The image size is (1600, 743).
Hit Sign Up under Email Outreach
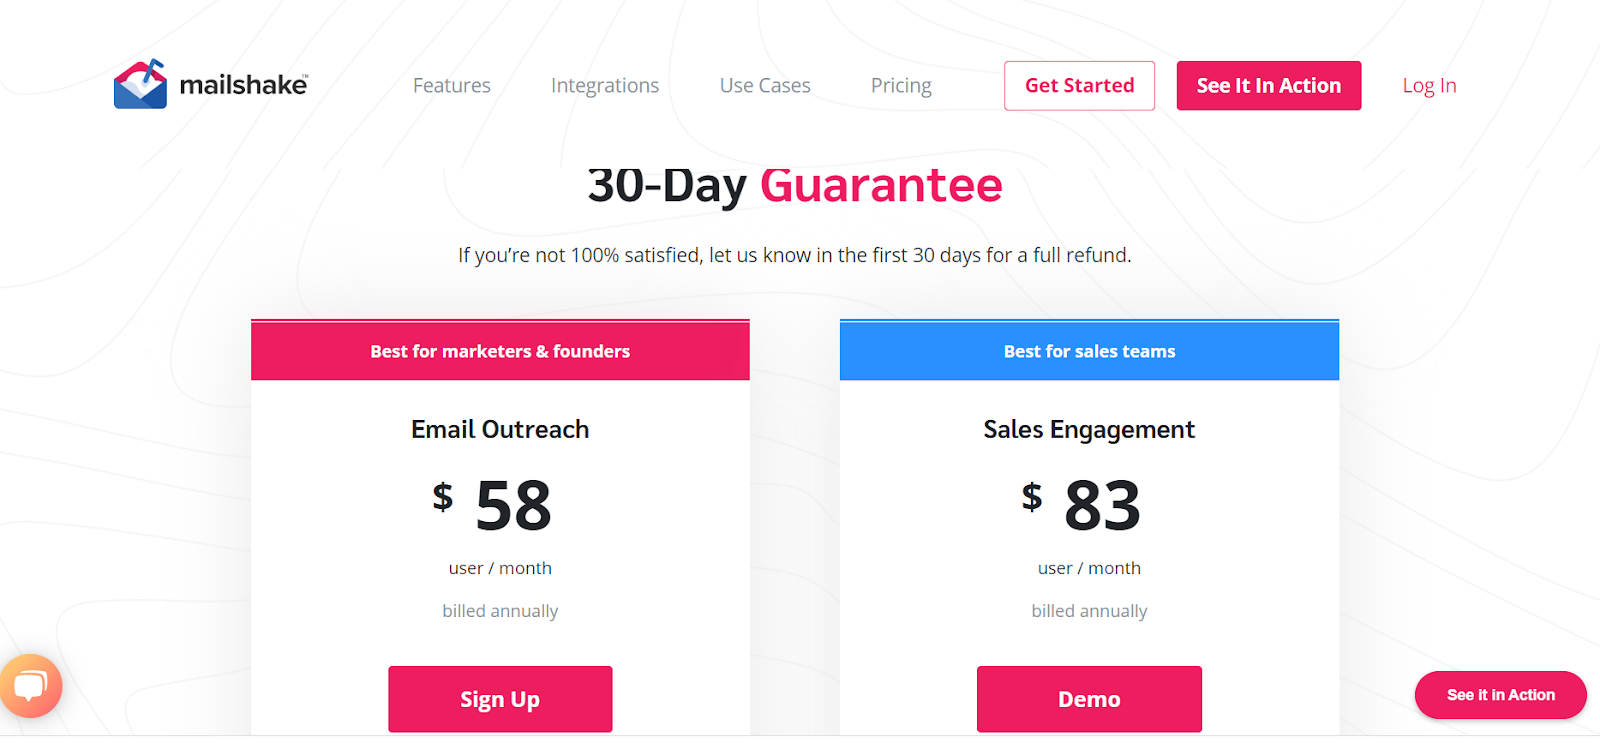click(500, 699)
